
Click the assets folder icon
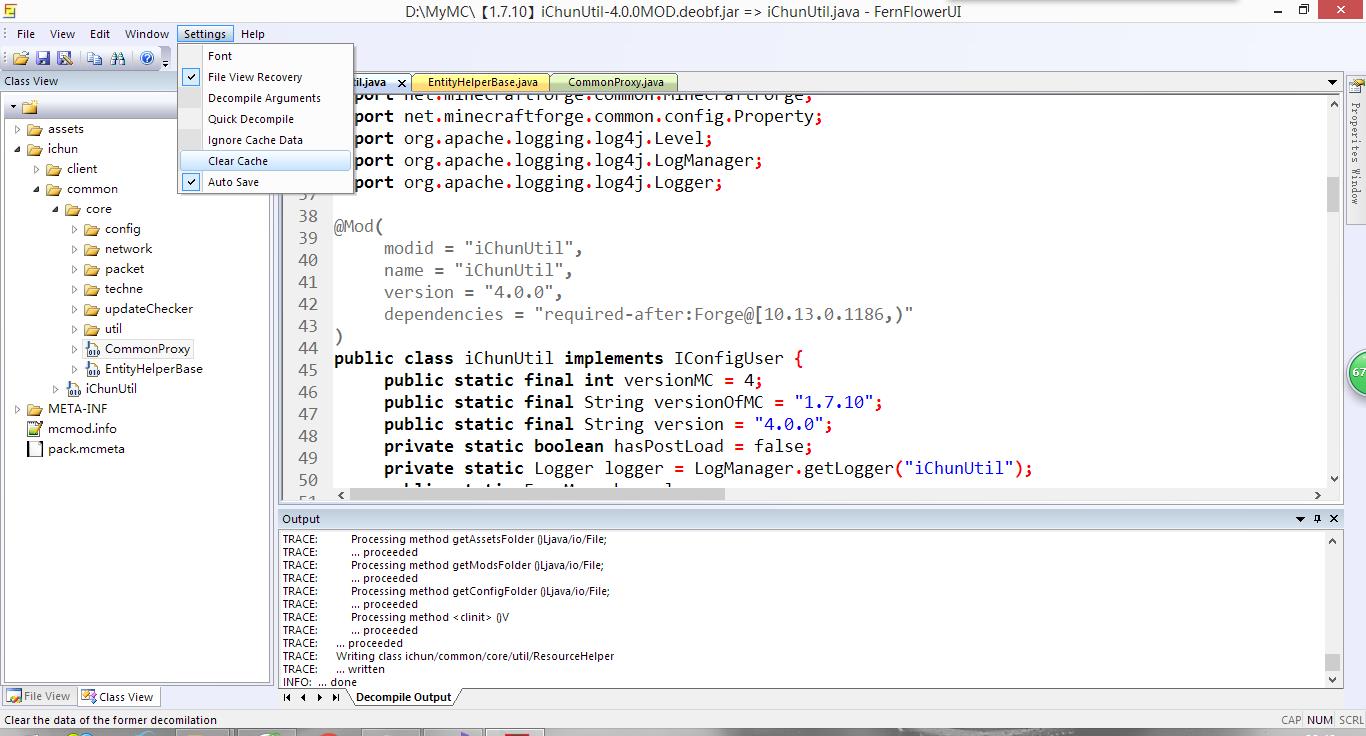[x=35, y=129]
